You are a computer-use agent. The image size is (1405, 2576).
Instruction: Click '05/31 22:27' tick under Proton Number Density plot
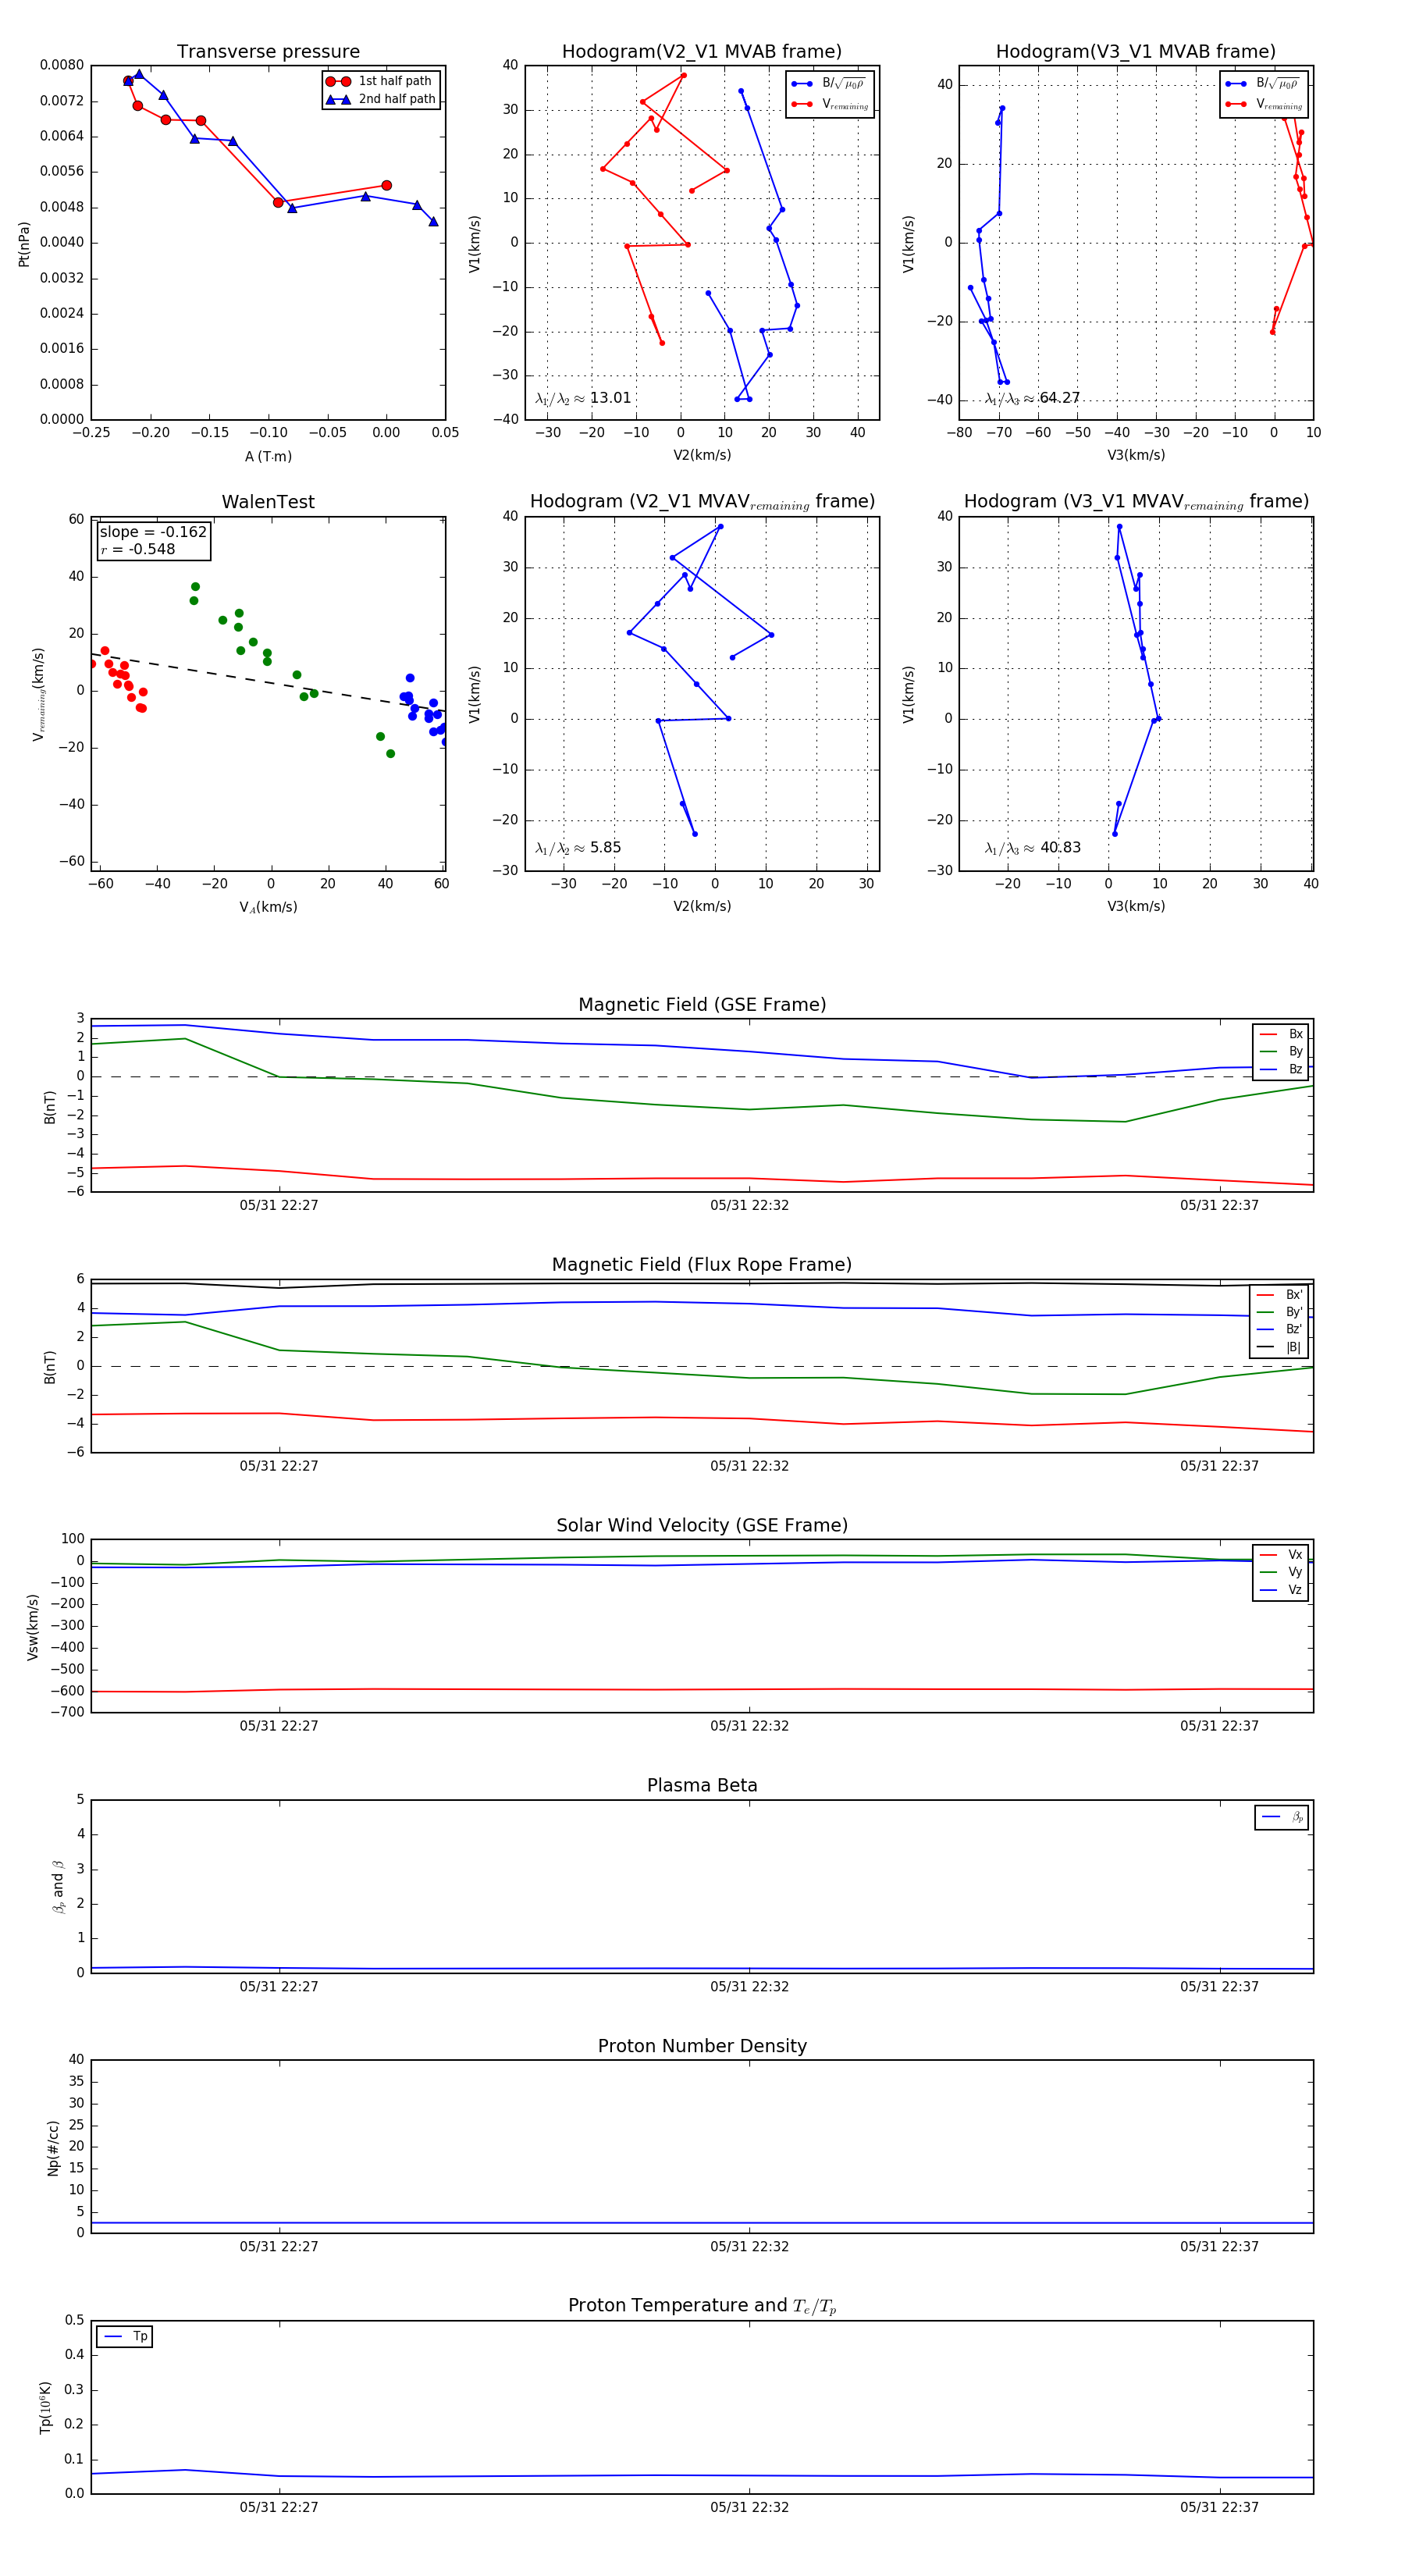pos(279,2246)
